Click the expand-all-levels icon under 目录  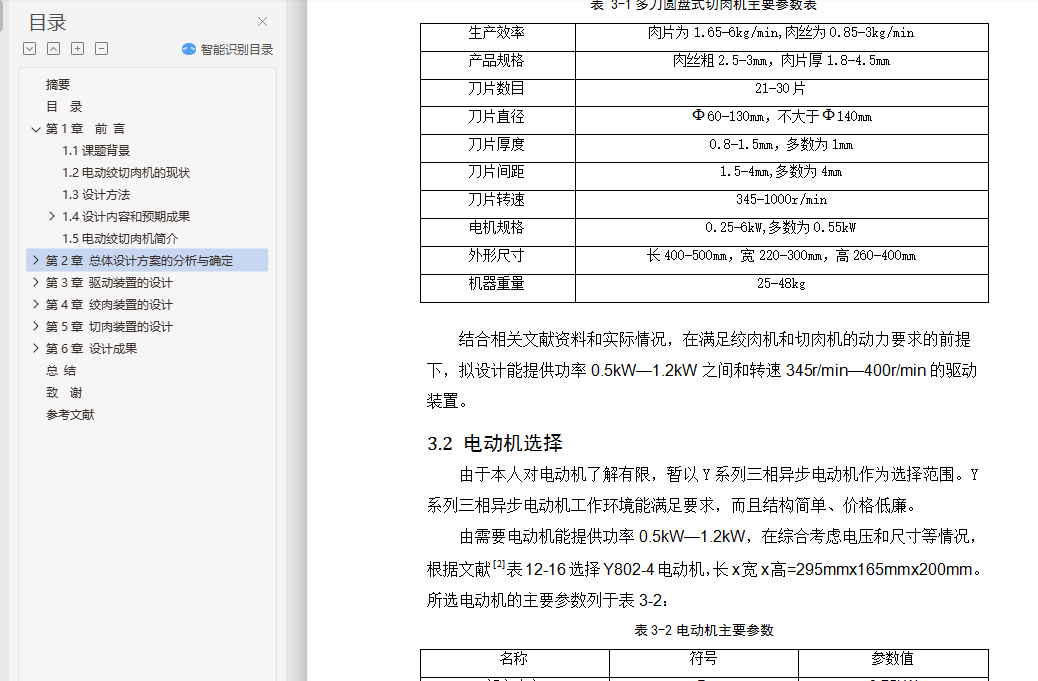point(29,48)
